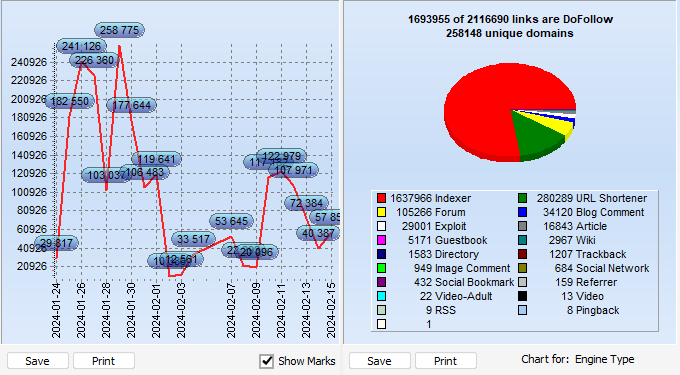680x375 pixels.
Task: Click the 182 550 data mark
Action: pos(69,101)
